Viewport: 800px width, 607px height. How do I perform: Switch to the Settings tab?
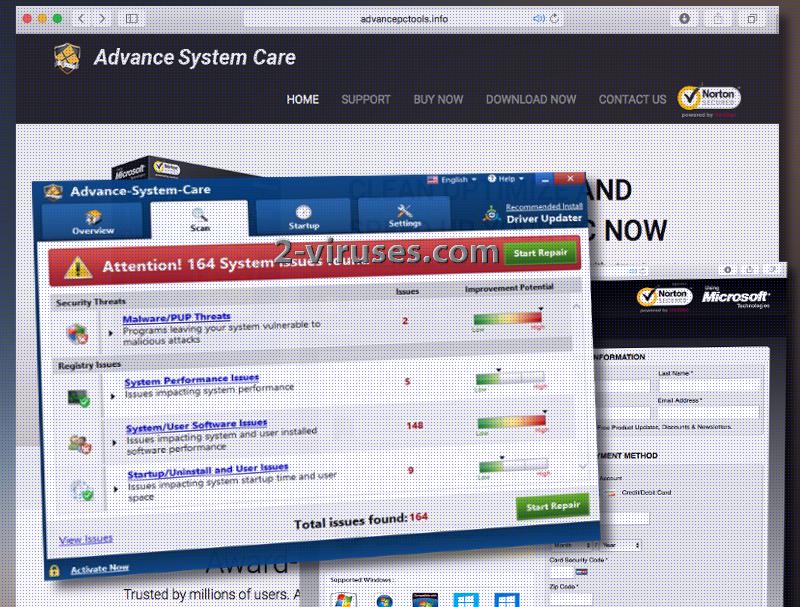(405, 215)
